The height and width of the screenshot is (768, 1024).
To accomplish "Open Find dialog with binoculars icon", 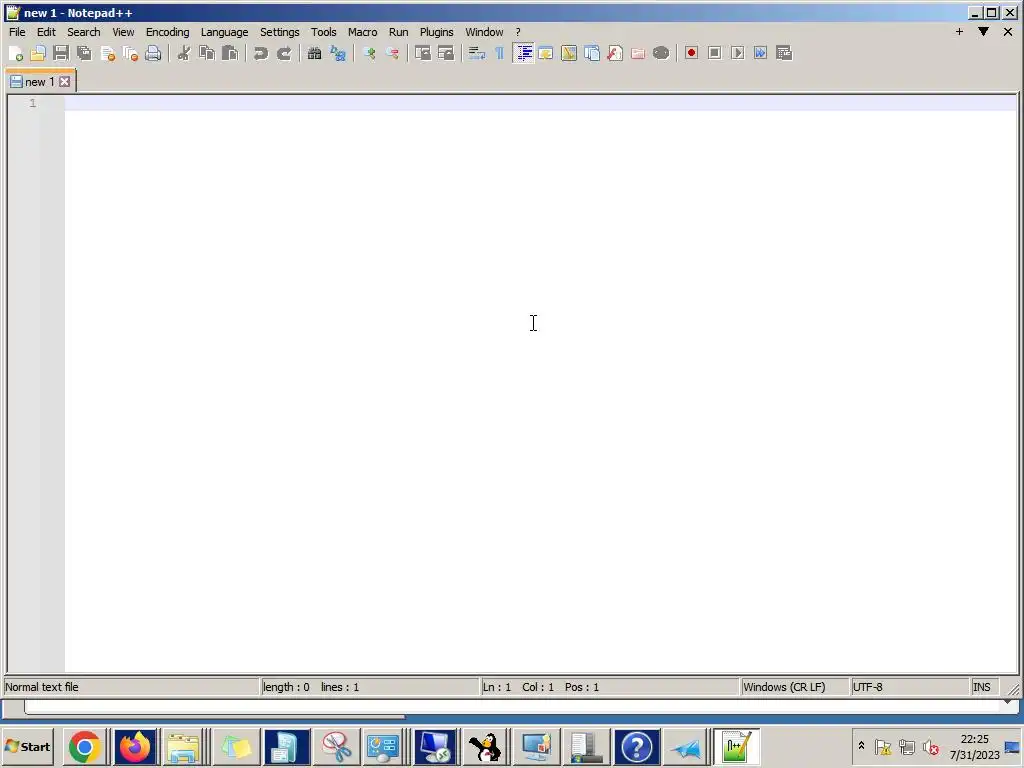I will coord(314,54).
